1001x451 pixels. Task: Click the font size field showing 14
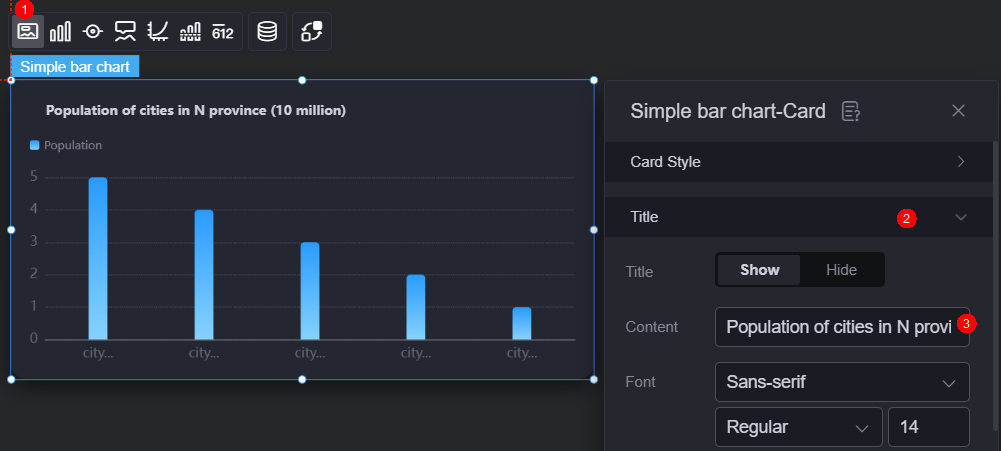pyautogui.click(x=929, y=427)
